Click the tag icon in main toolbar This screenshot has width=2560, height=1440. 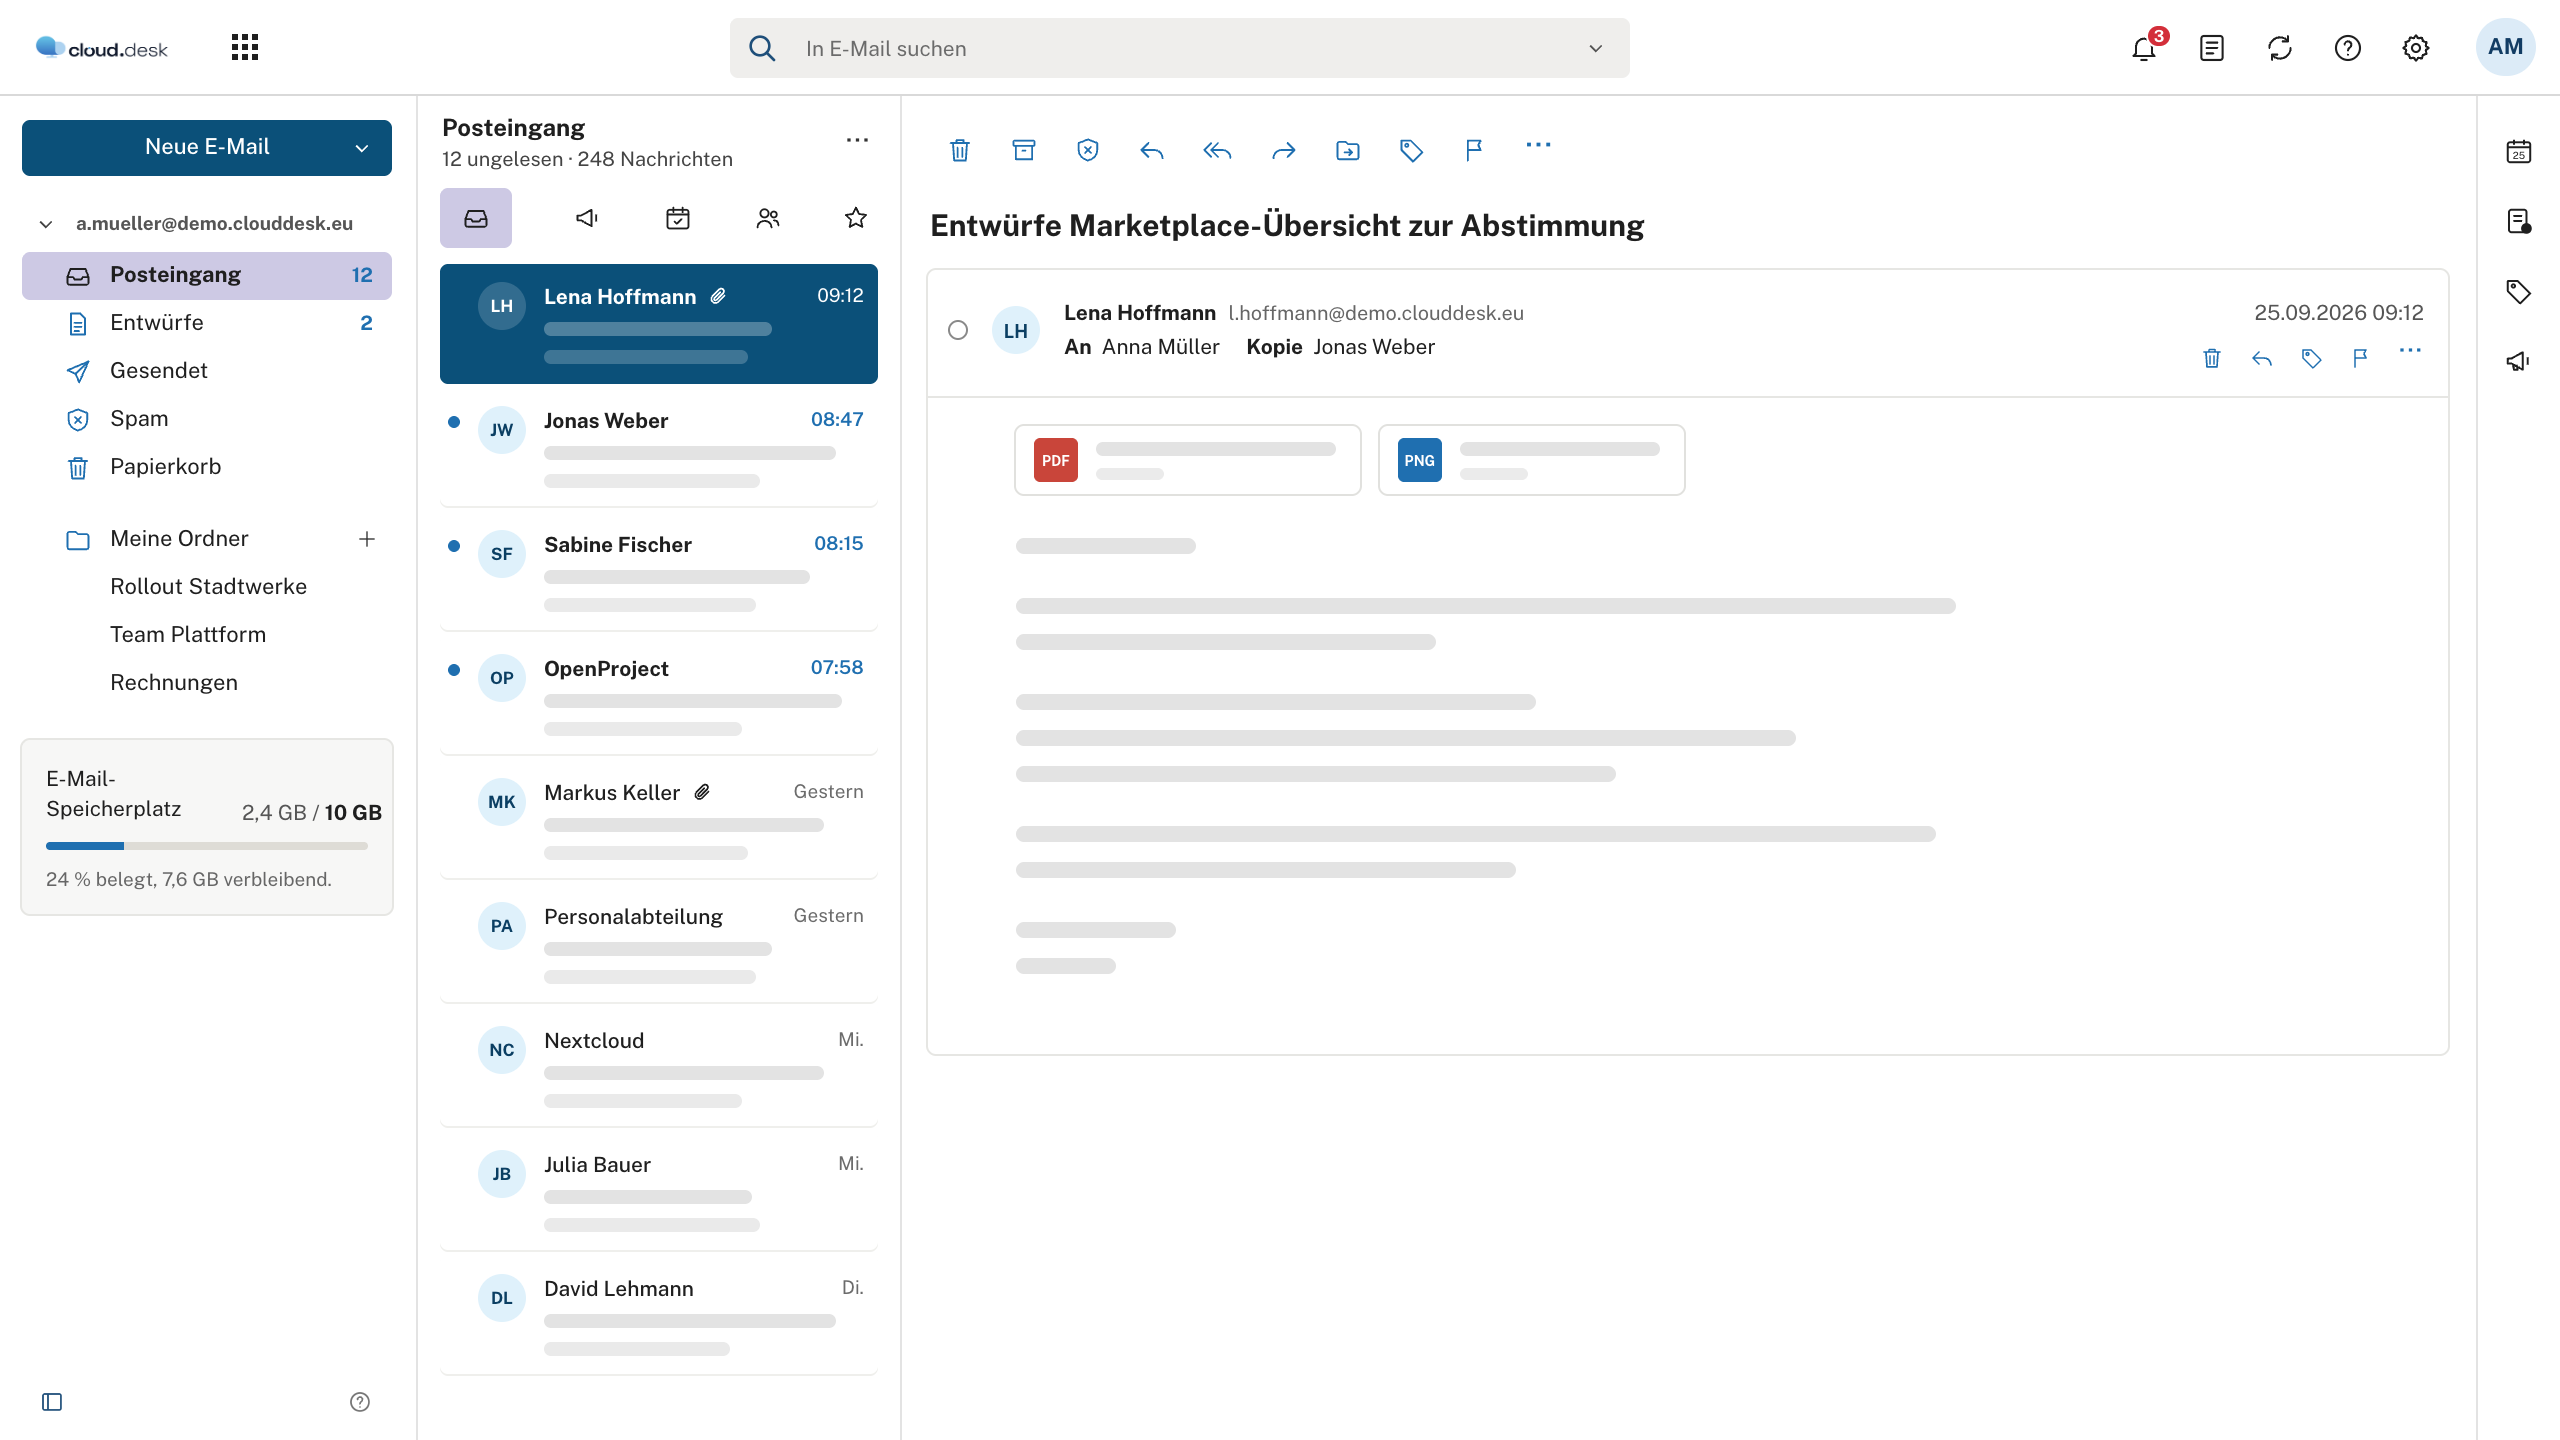click(x=1412, y=150)
